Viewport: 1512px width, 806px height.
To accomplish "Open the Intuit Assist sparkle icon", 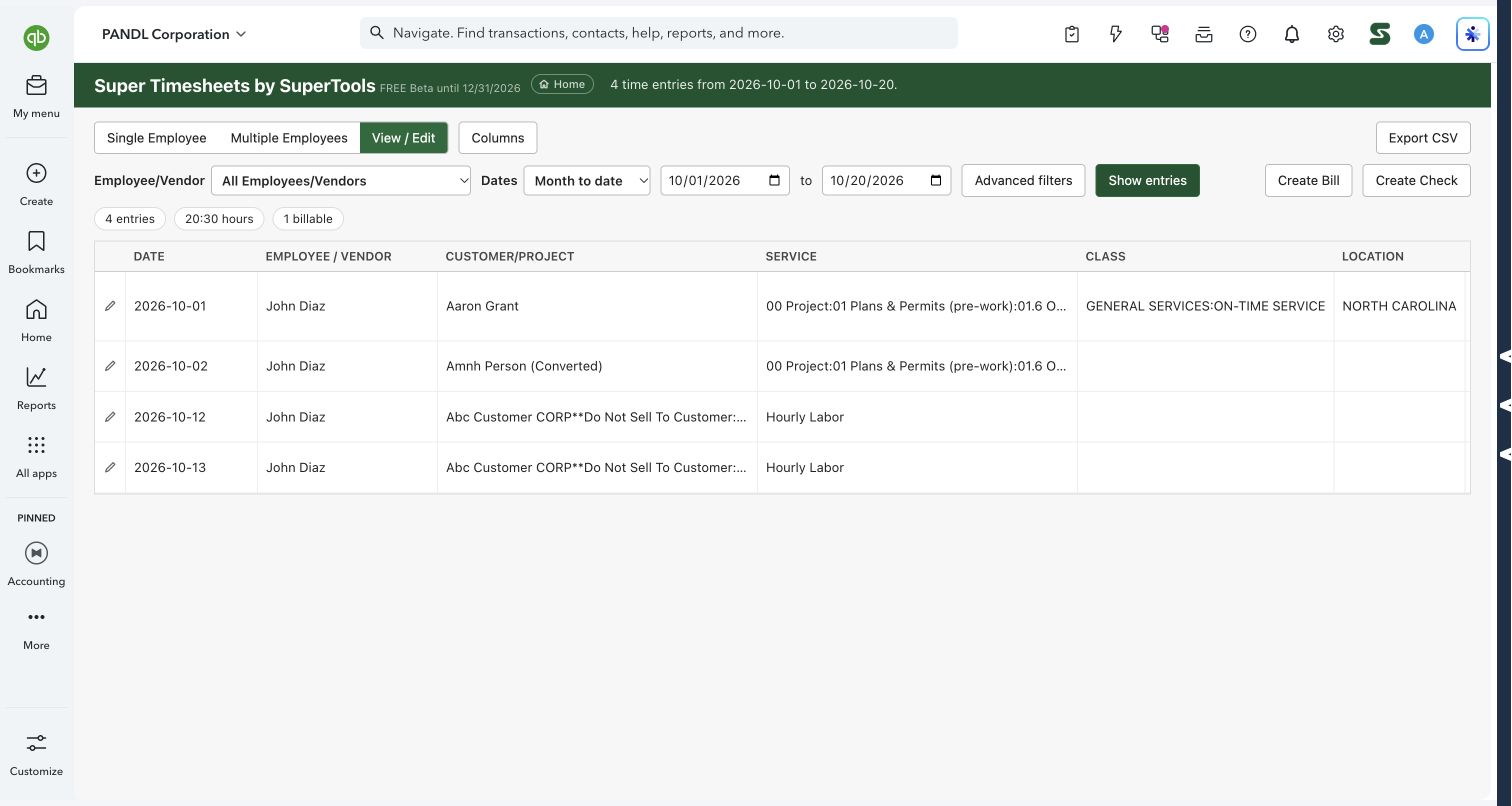I will [x=1473, y=34].
